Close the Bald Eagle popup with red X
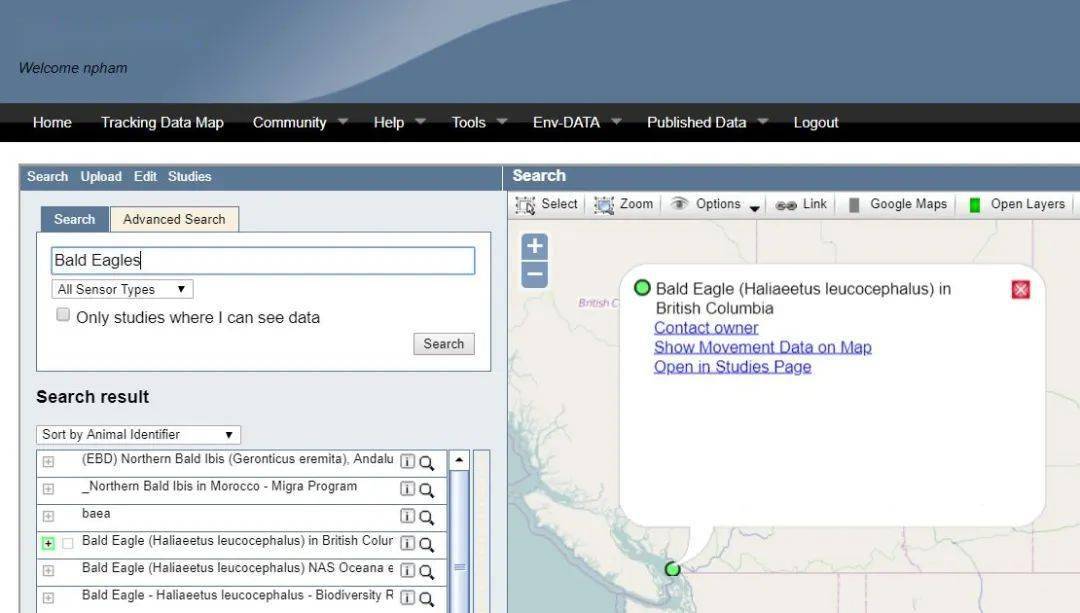The image size is (1080, 613). pos(1020,289)
